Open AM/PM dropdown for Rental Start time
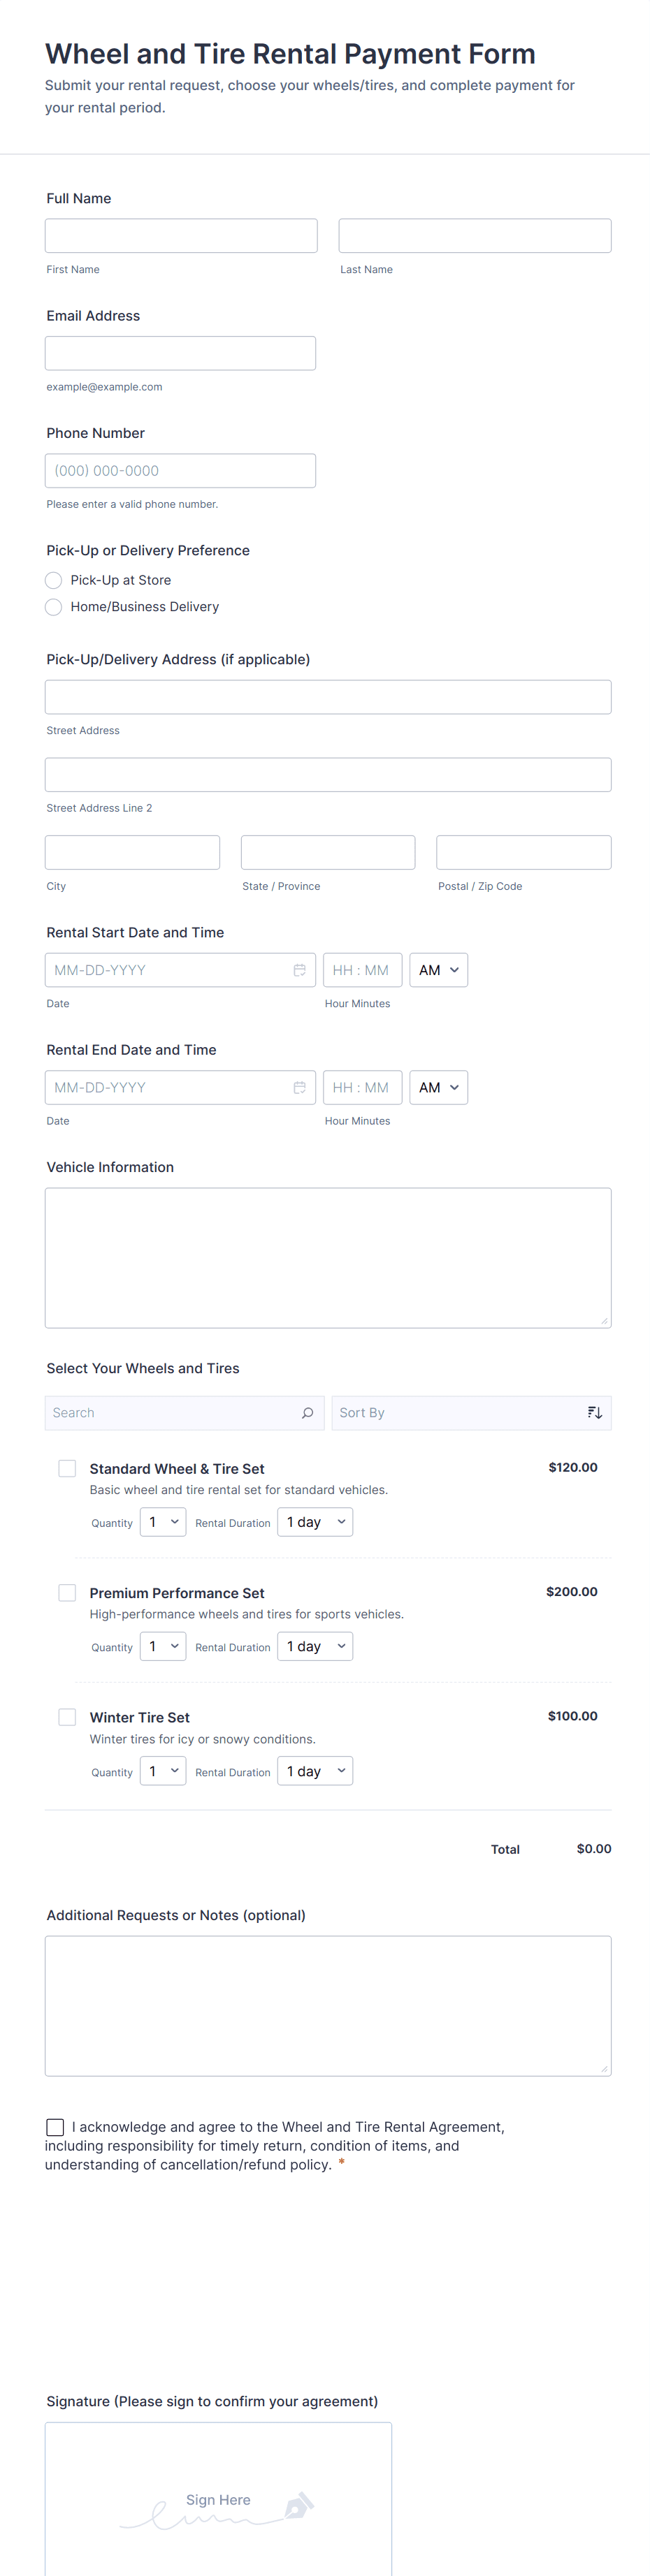This screenshot has height=2576, width=650. point(438,970)
